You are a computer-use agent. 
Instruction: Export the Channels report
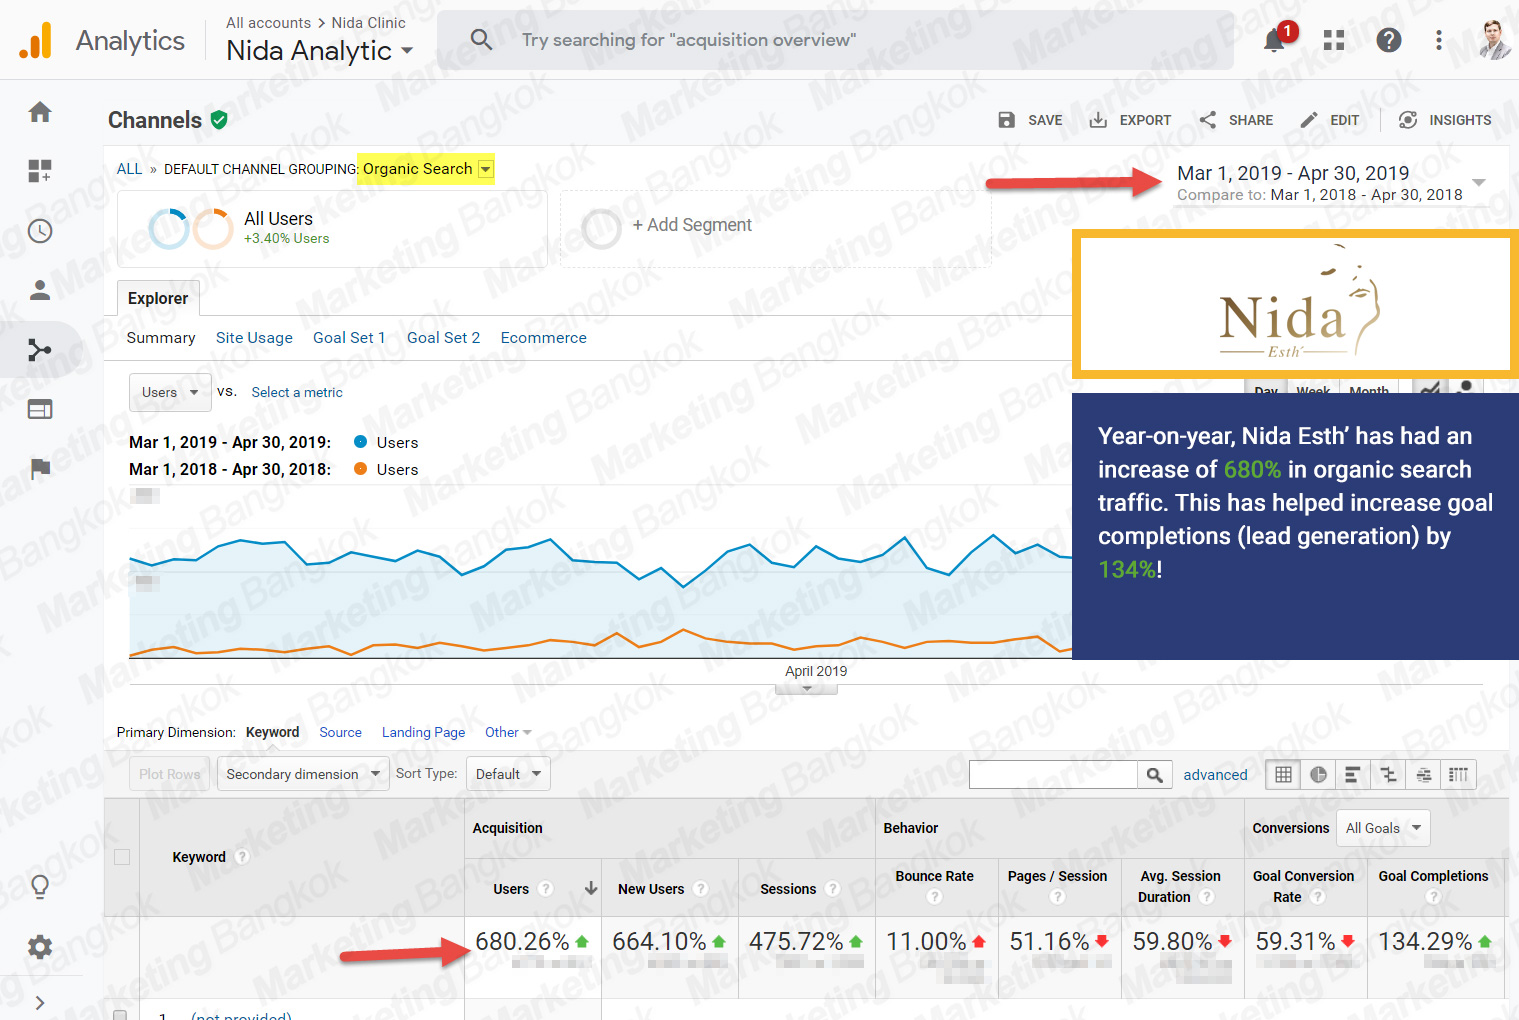point(1129,120)
